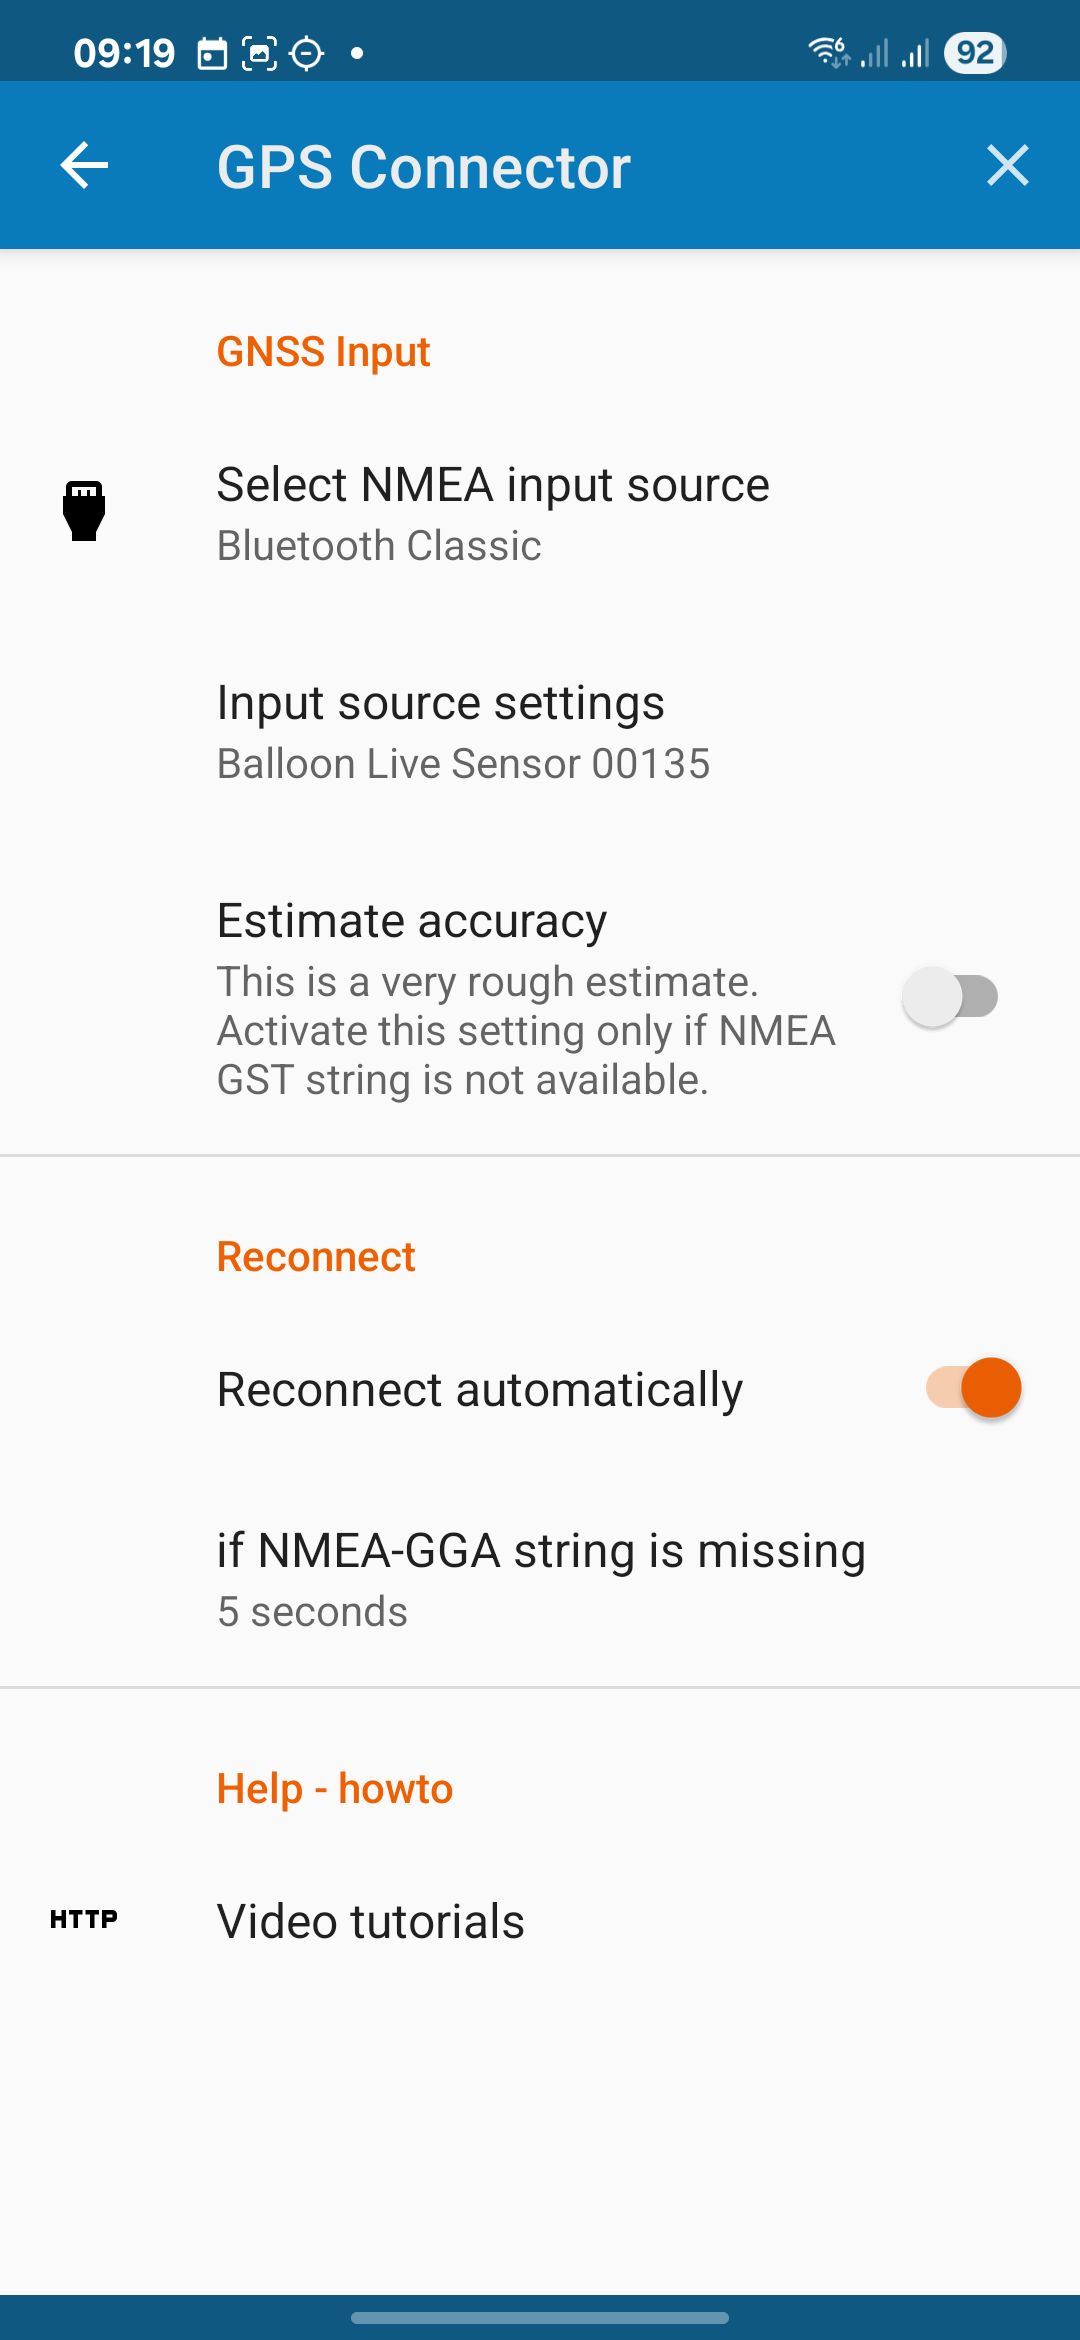Image resolution: width=1080 pixels, height=2340 pixels.
Task: Tap the Estimate accuracy description text
Action: pyautogui.click(x=526, y=1031)
